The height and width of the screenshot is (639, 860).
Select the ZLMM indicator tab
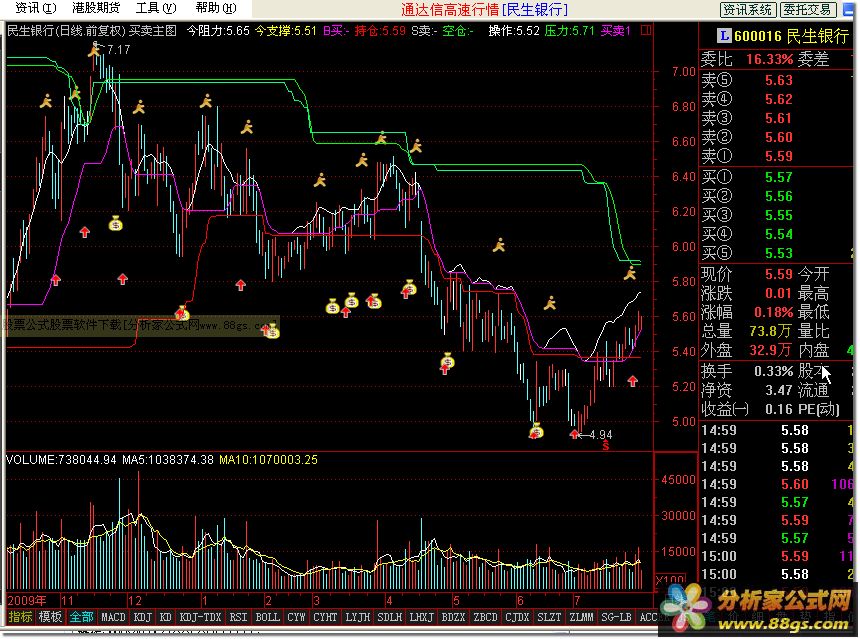(581, 618)
